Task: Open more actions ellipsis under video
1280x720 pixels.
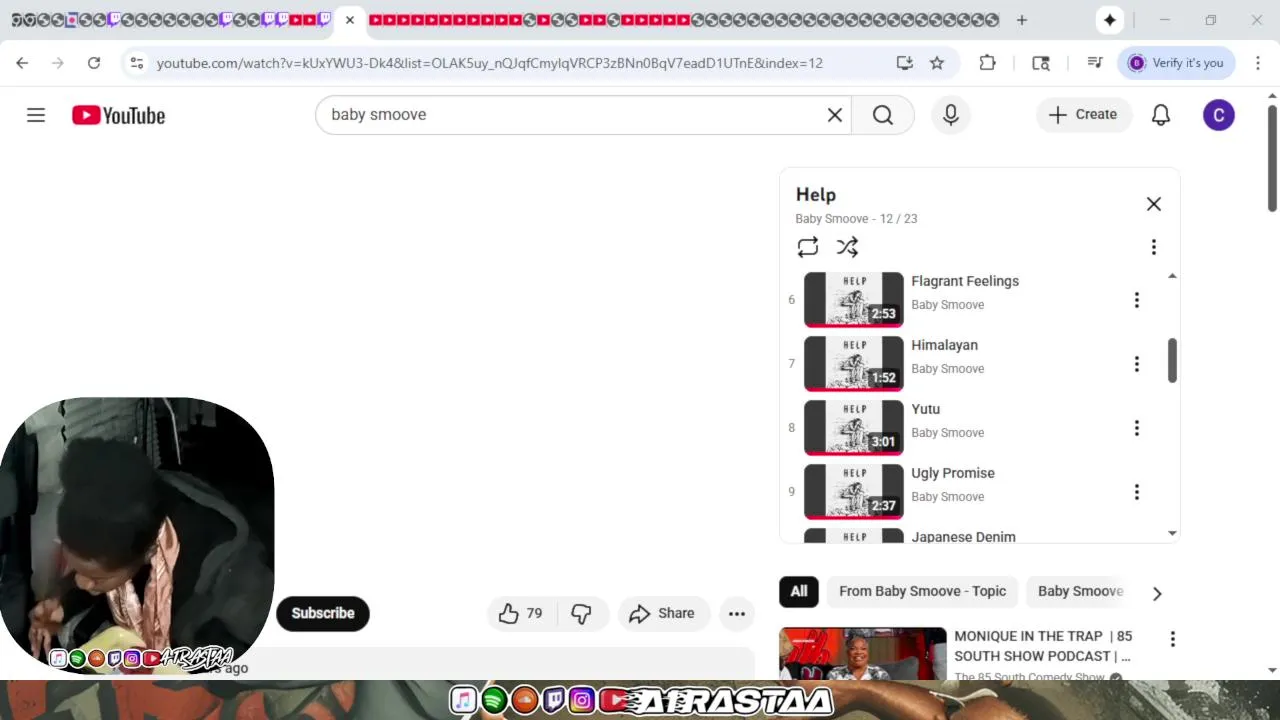Action: [737, 614]
